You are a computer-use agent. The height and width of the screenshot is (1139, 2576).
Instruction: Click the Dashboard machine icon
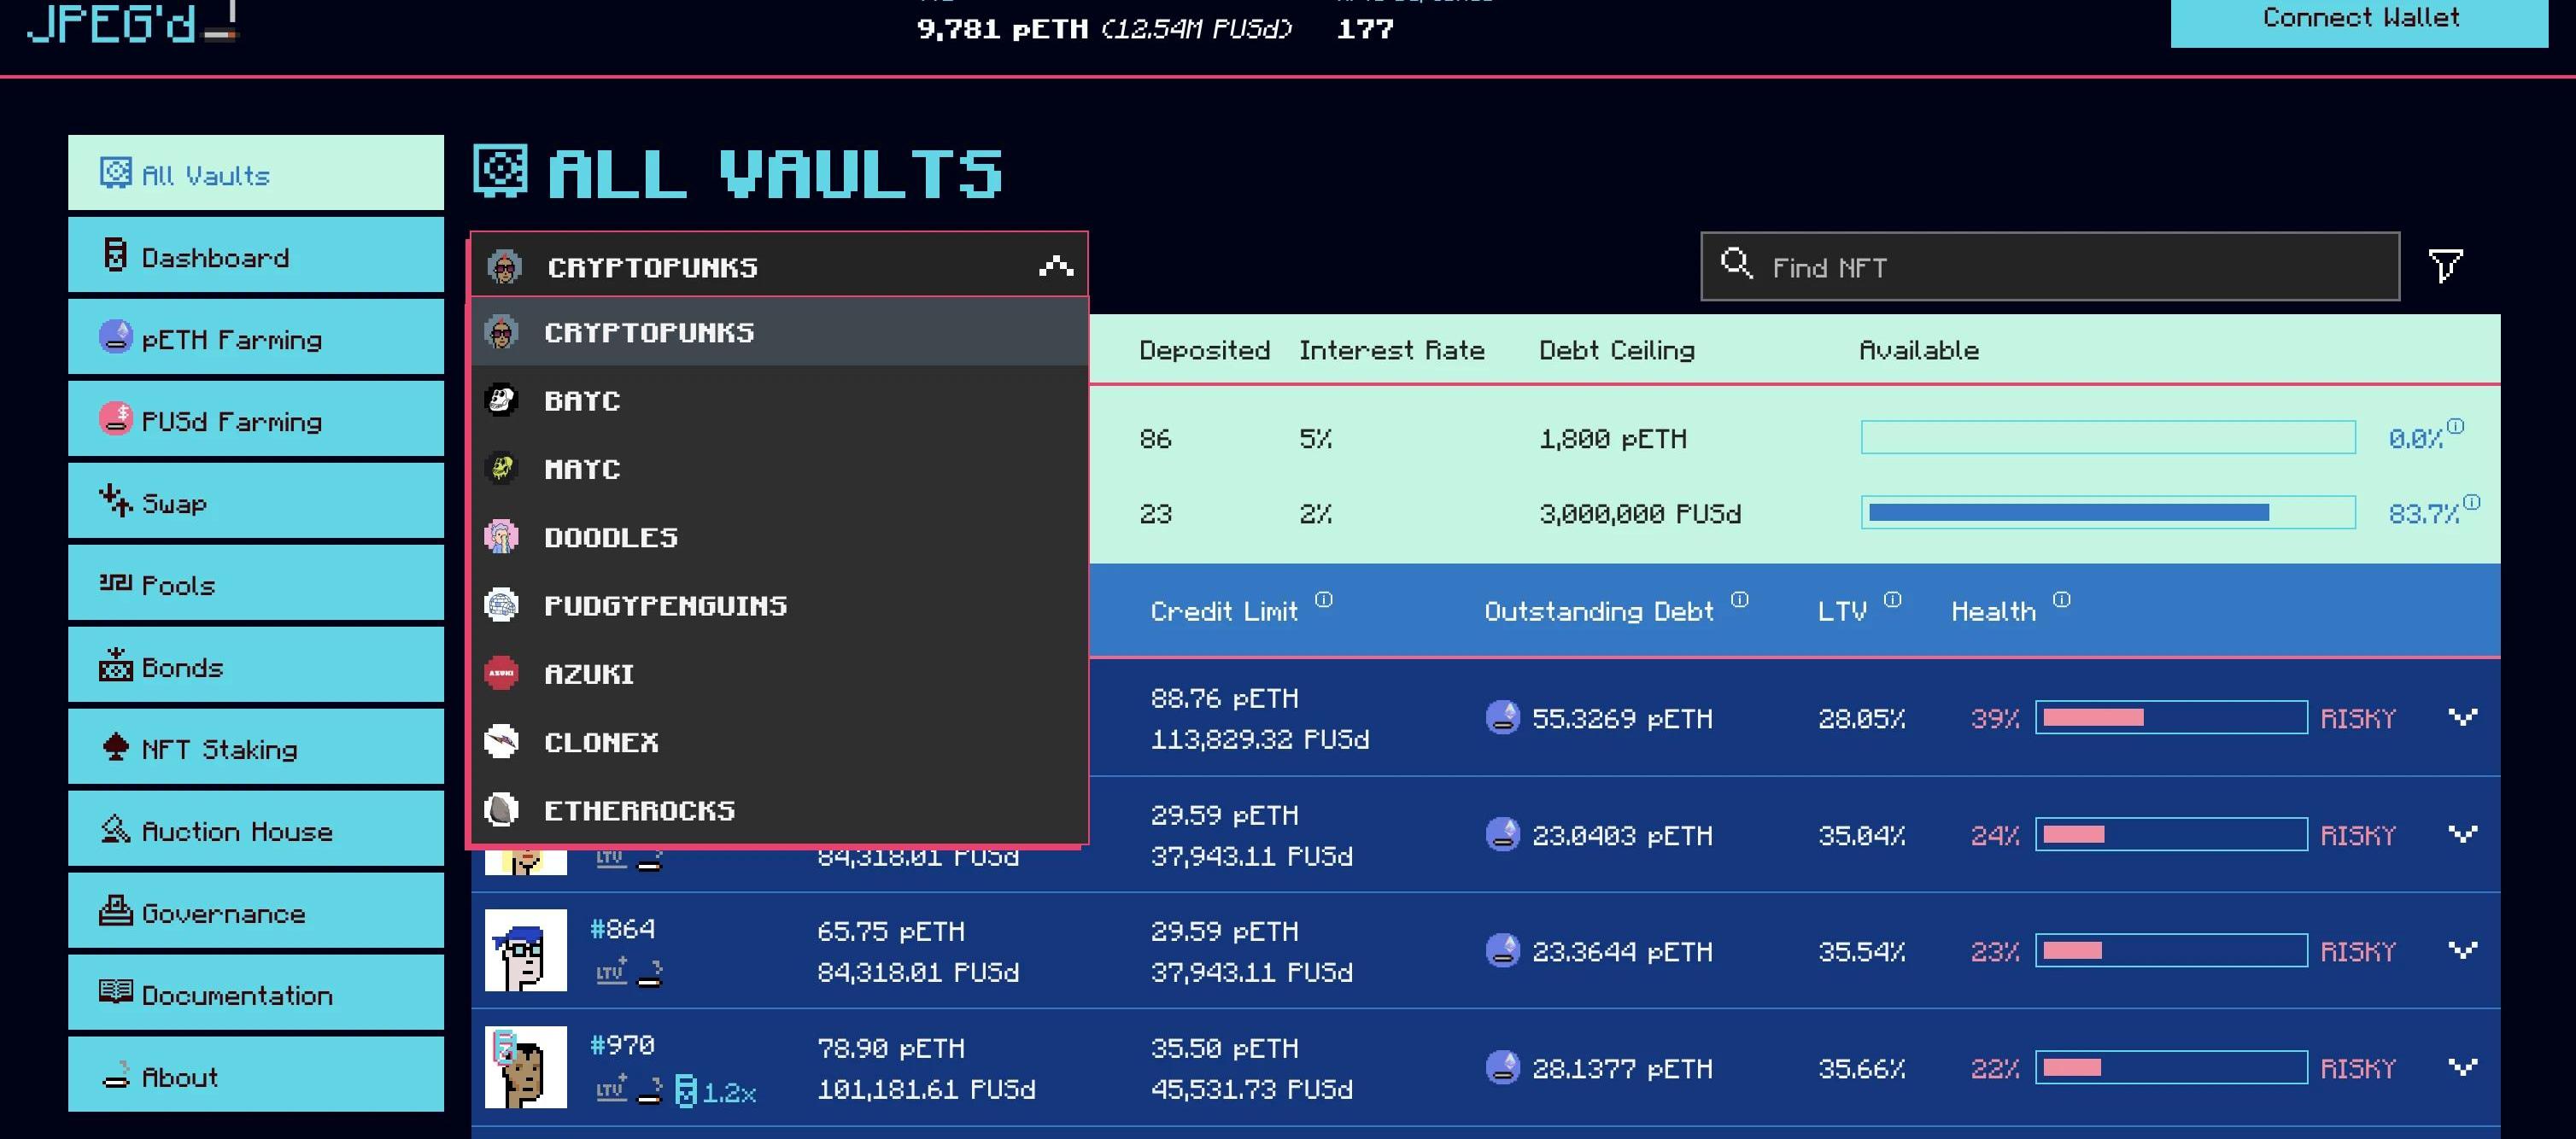coord(115,255)
